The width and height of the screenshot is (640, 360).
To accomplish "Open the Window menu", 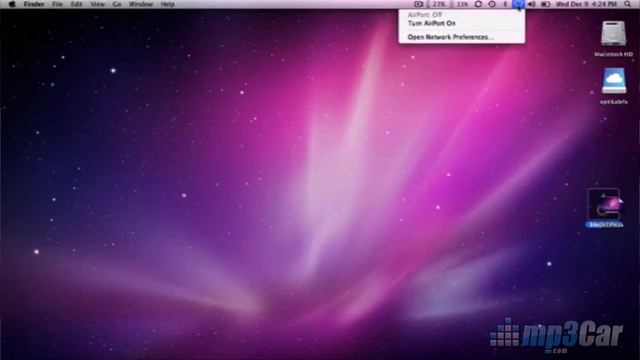I will coord(140,4).
